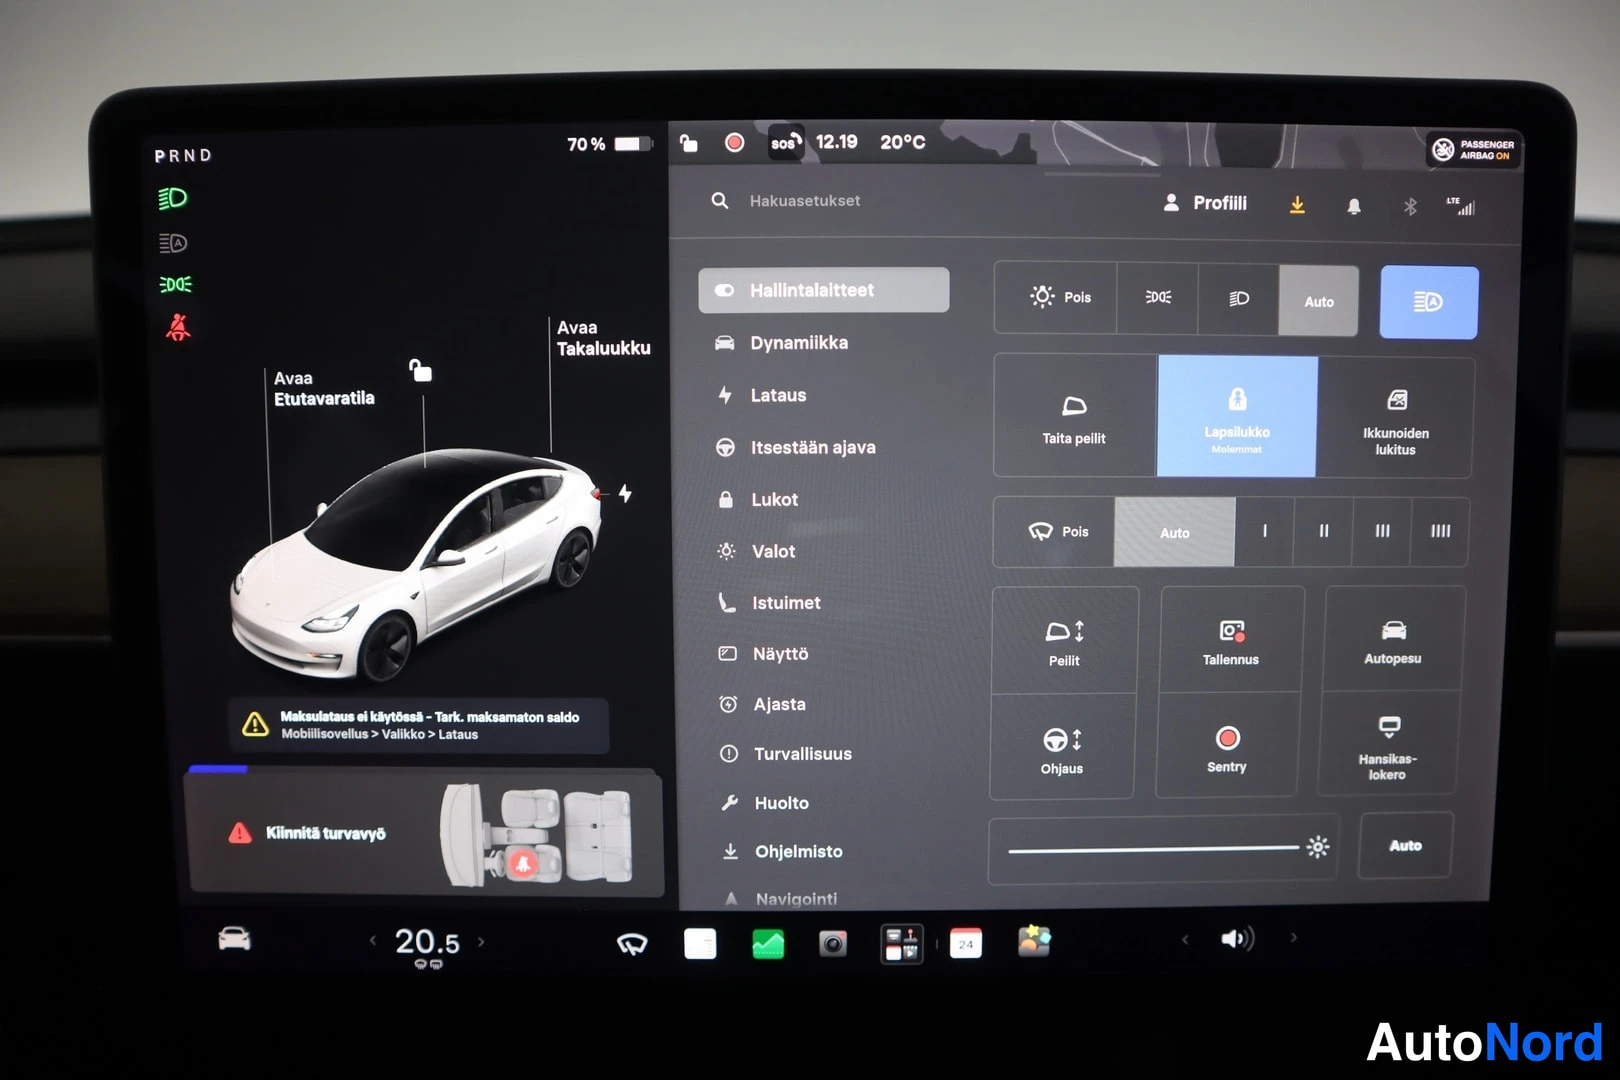Screen dimensions: 1620x1080
Task: Open the dashcam camera app
Action: 833,943
